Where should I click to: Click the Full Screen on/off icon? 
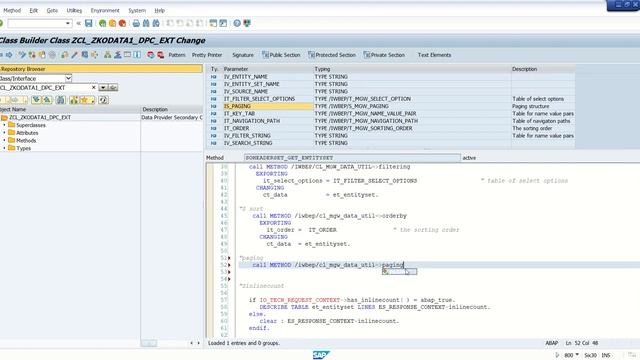point(127,55)
